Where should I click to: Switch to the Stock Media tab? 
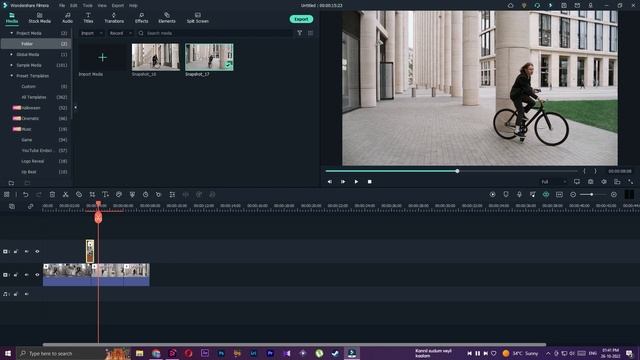tap(40, 18)
